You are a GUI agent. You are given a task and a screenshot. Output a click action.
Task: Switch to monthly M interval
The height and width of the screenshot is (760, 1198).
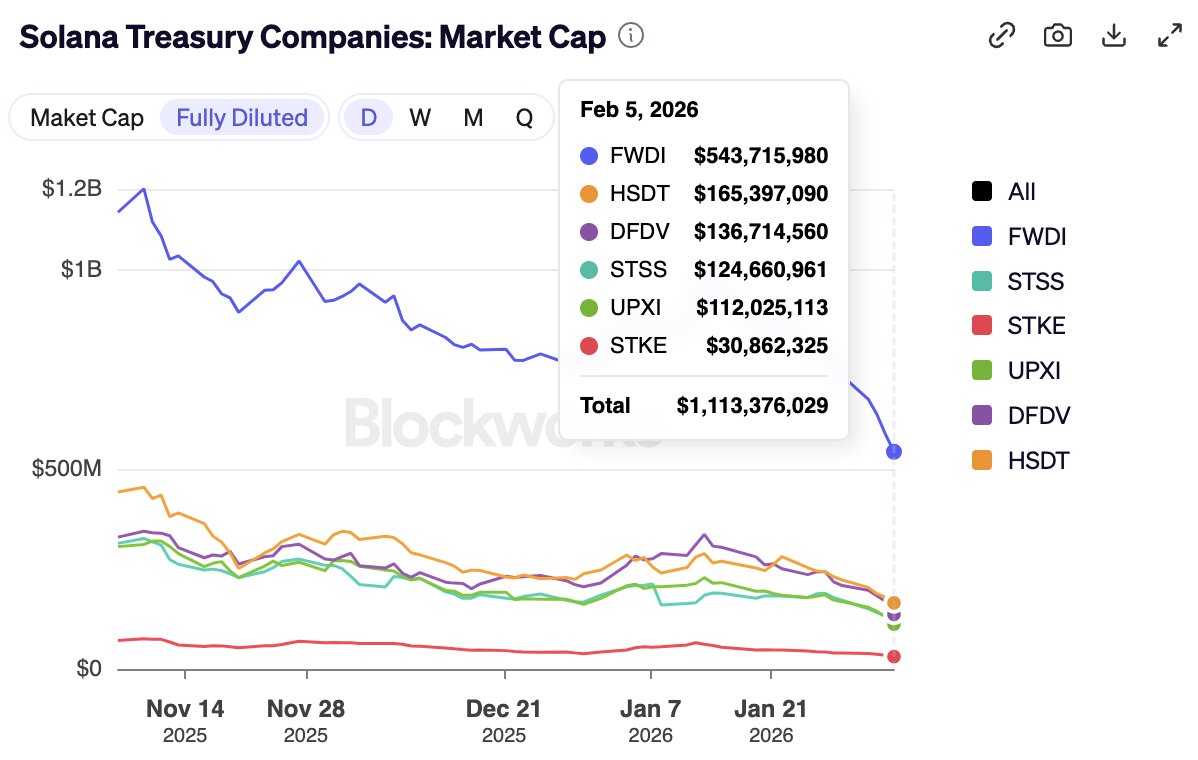(473, 118)
